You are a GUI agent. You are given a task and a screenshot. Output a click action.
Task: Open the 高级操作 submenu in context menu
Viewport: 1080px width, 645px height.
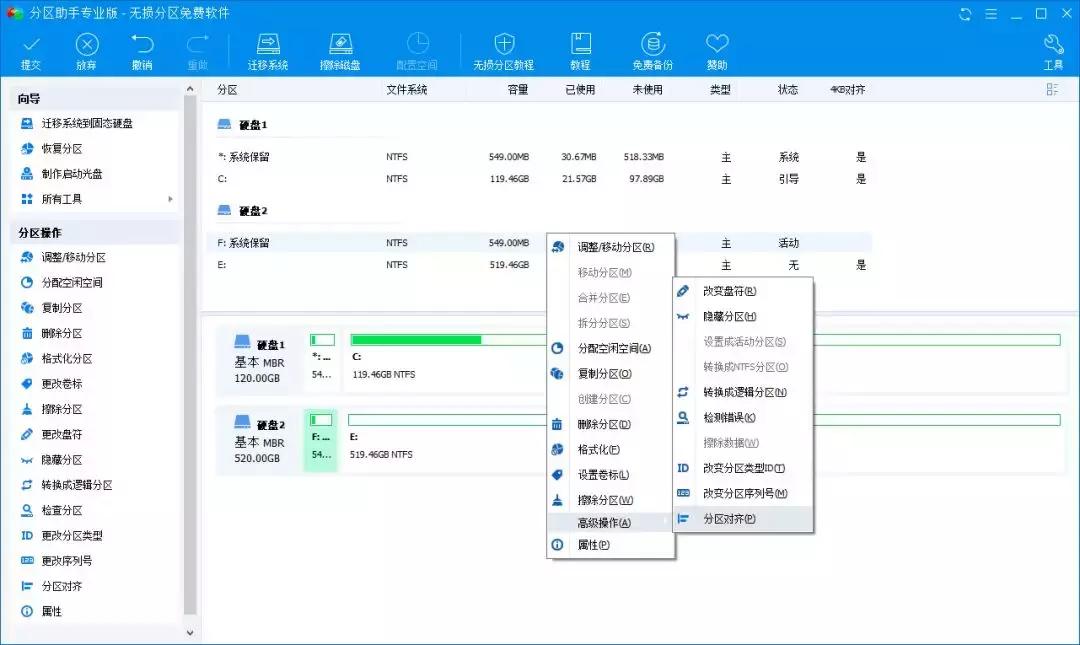(605, 522)
